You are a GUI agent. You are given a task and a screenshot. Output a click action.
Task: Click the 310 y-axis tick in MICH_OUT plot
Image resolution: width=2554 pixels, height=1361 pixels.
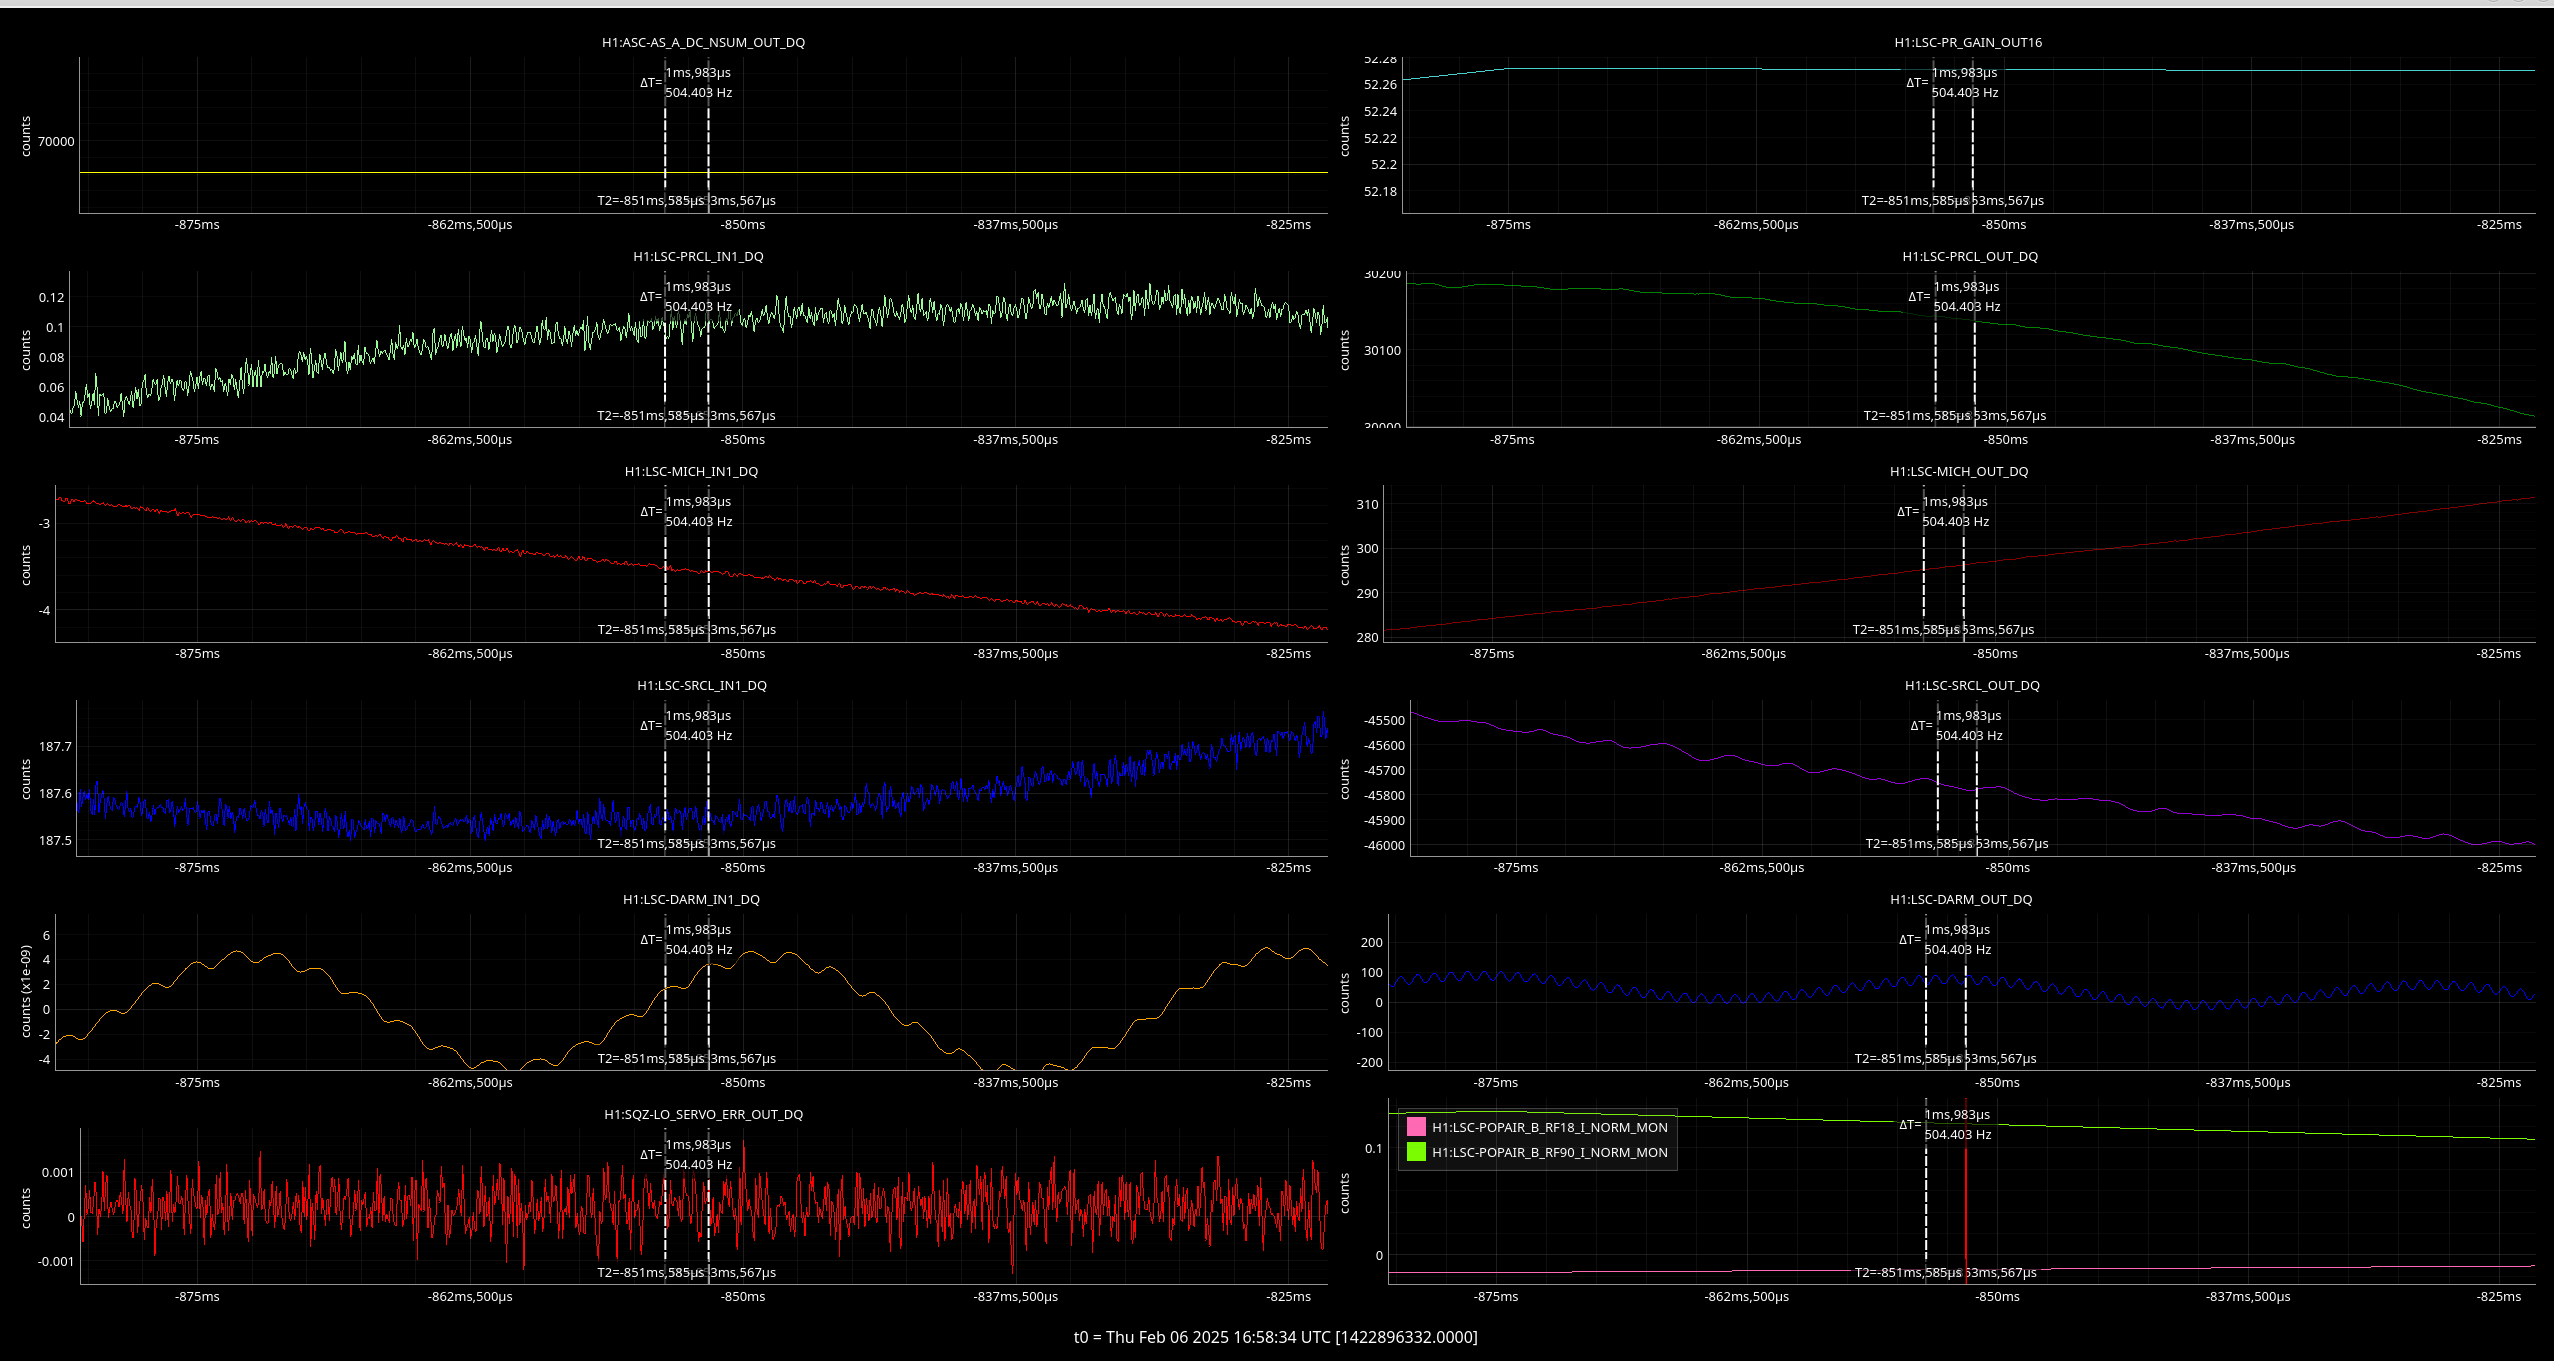tap(1367, 505)
